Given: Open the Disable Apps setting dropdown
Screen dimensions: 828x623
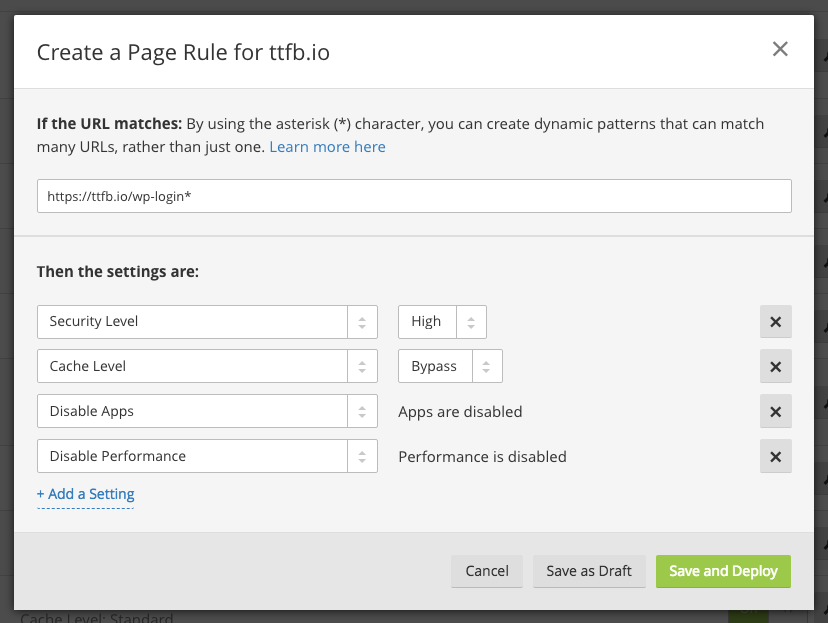Looking at the screenshot, I should coord(192,412).
